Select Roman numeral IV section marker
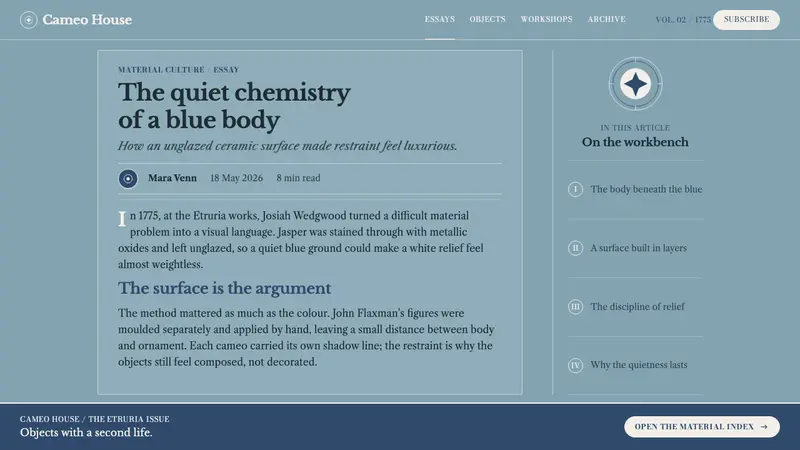This screenshot has height=450, width=800. point(576,365)
